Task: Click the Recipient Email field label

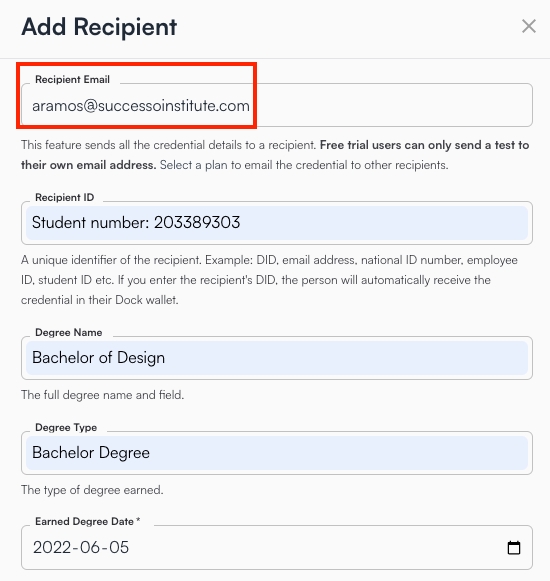Action: click(x=72, y=79)
